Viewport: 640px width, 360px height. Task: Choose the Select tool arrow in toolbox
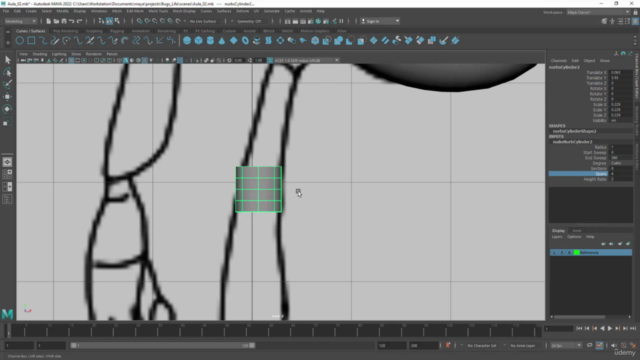(7, 60)
